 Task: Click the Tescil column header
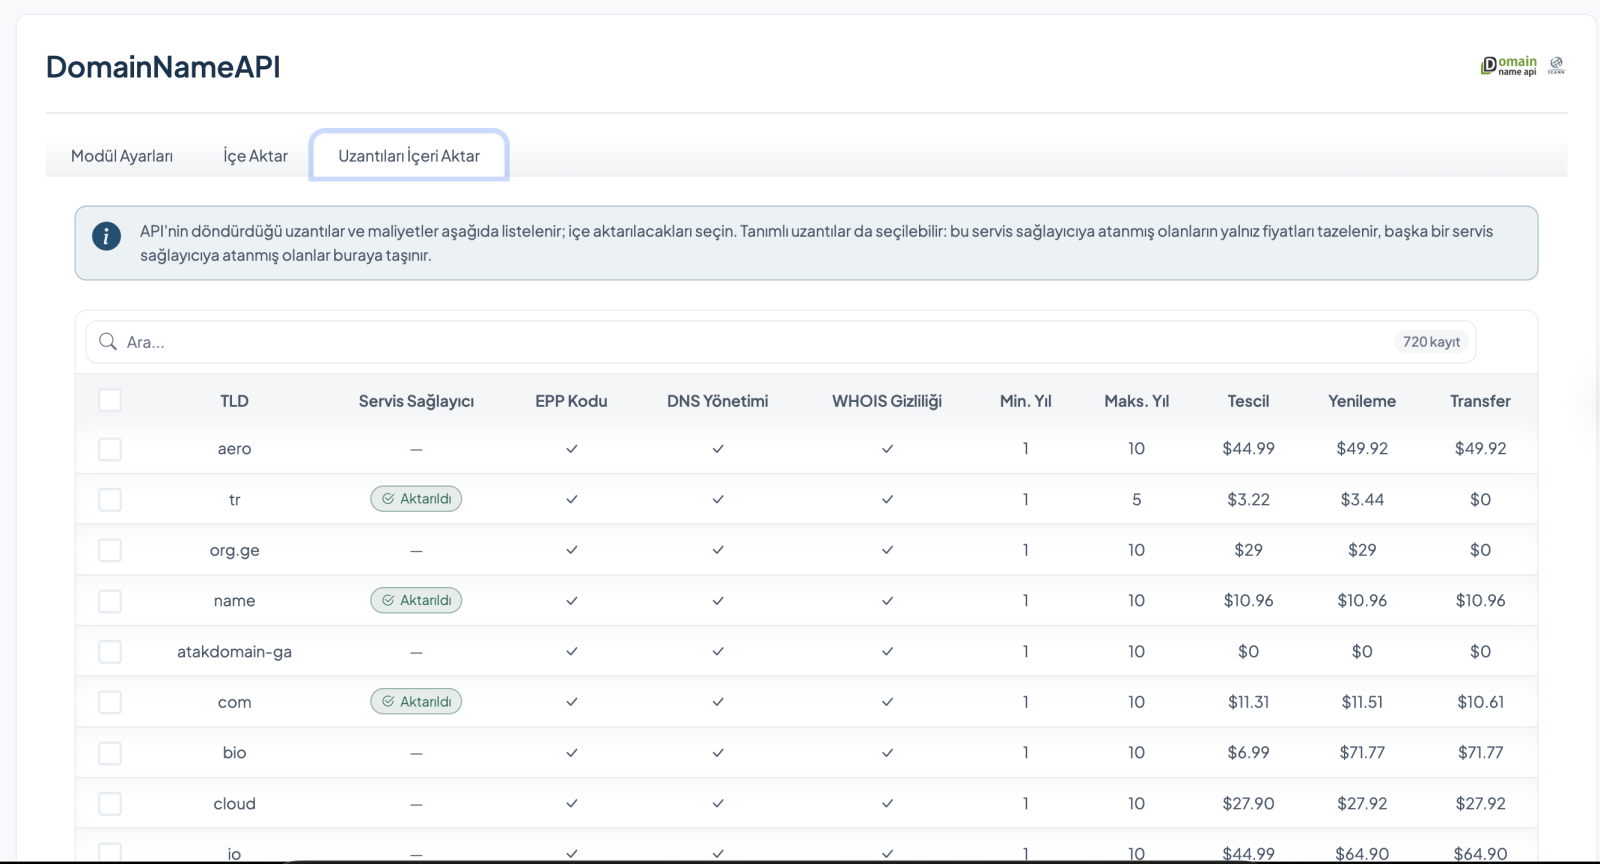point(1248,401)
